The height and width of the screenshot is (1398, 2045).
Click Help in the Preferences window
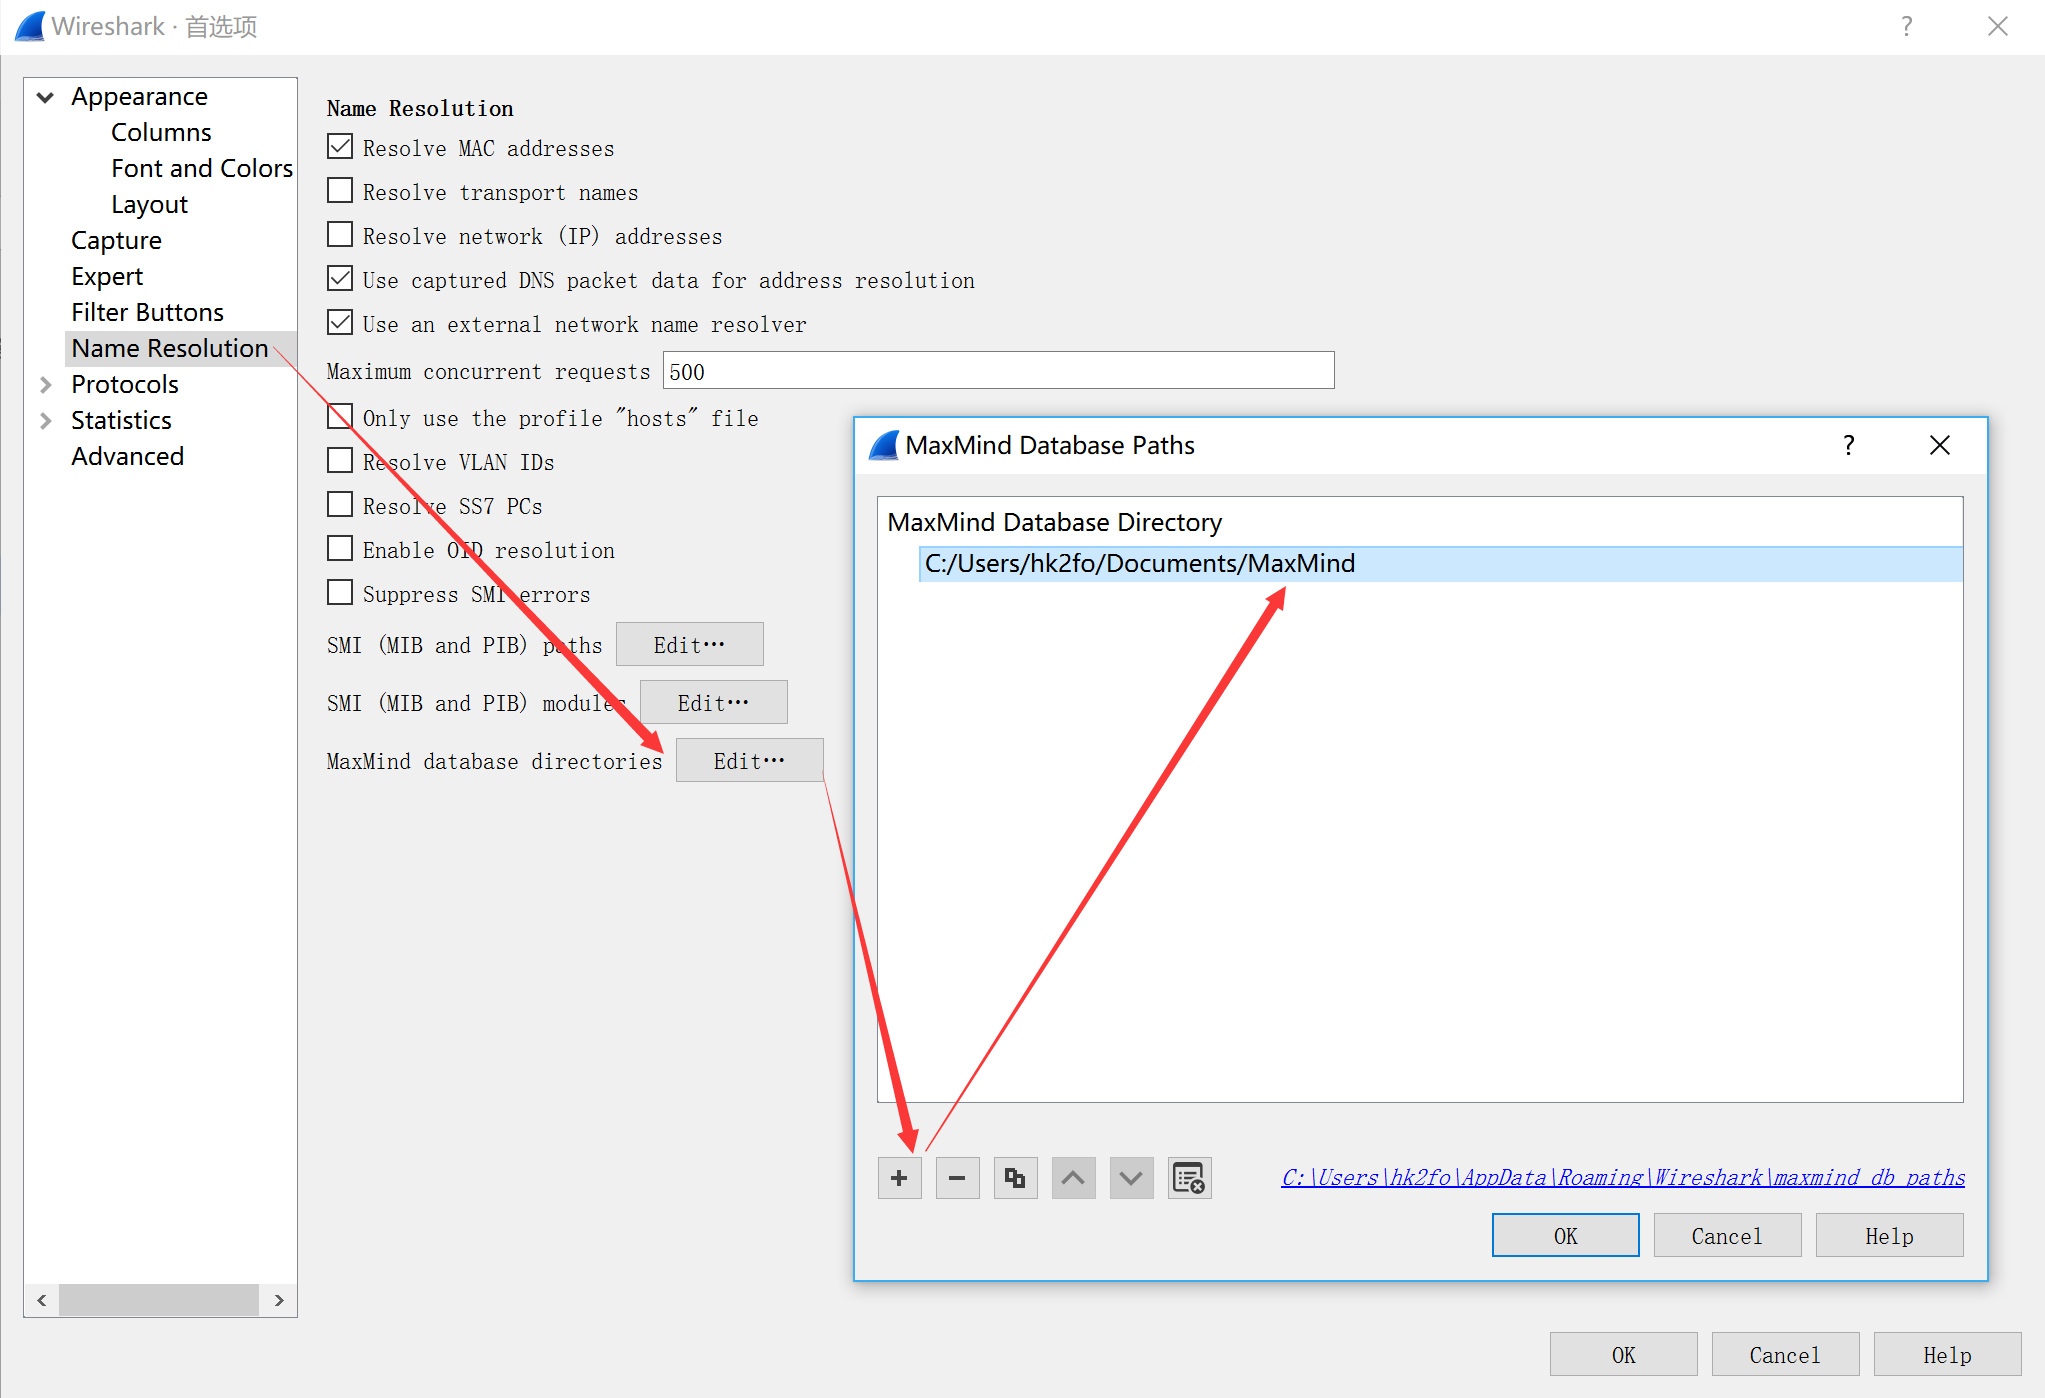[1947, 1355]
